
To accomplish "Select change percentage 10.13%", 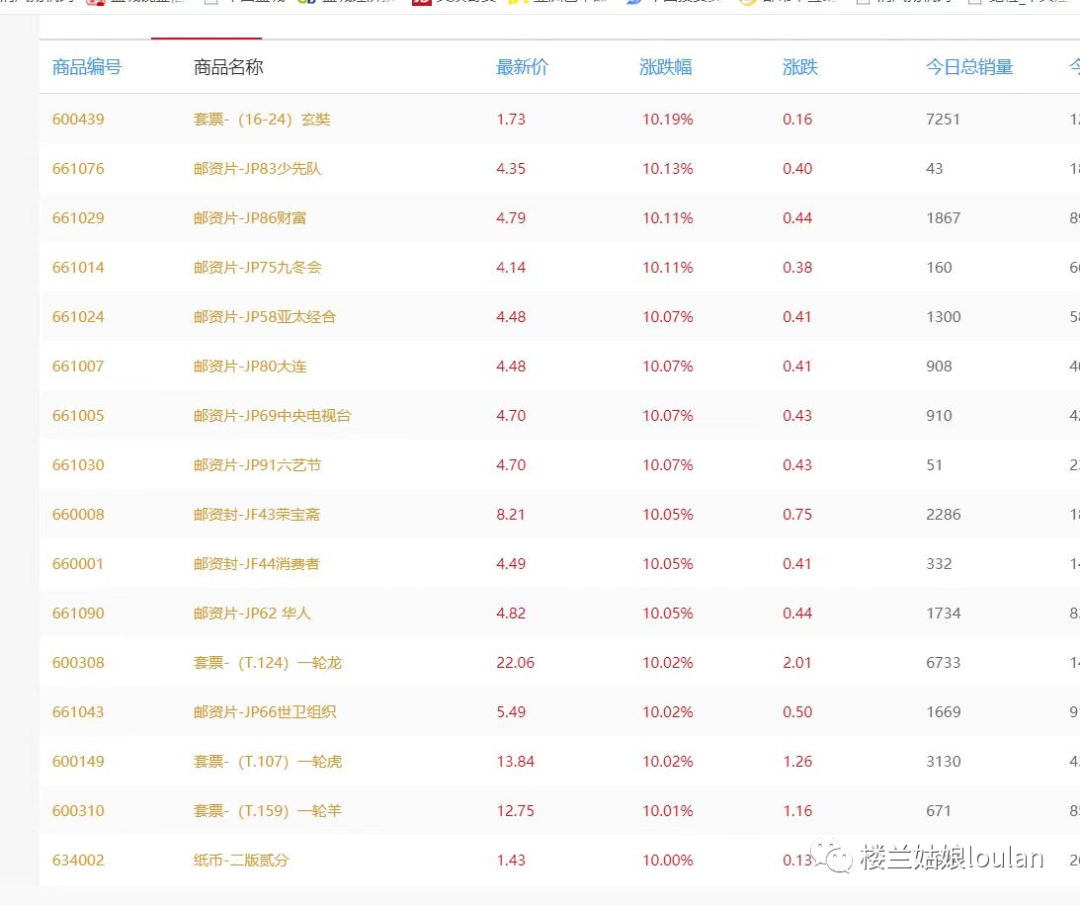I will 668,169.
